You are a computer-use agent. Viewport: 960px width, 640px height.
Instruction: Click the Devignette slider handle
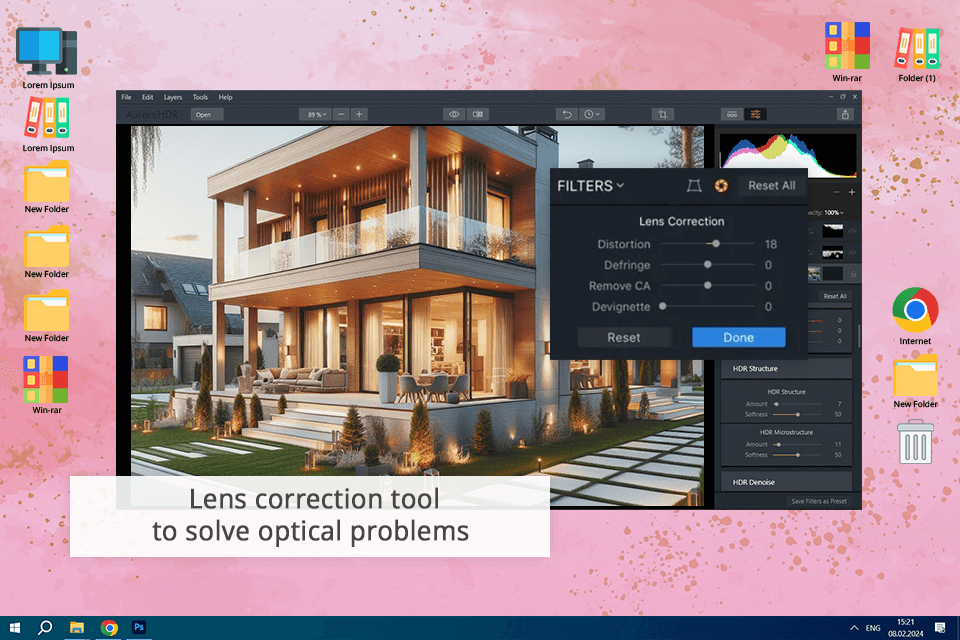pos(662,306)
